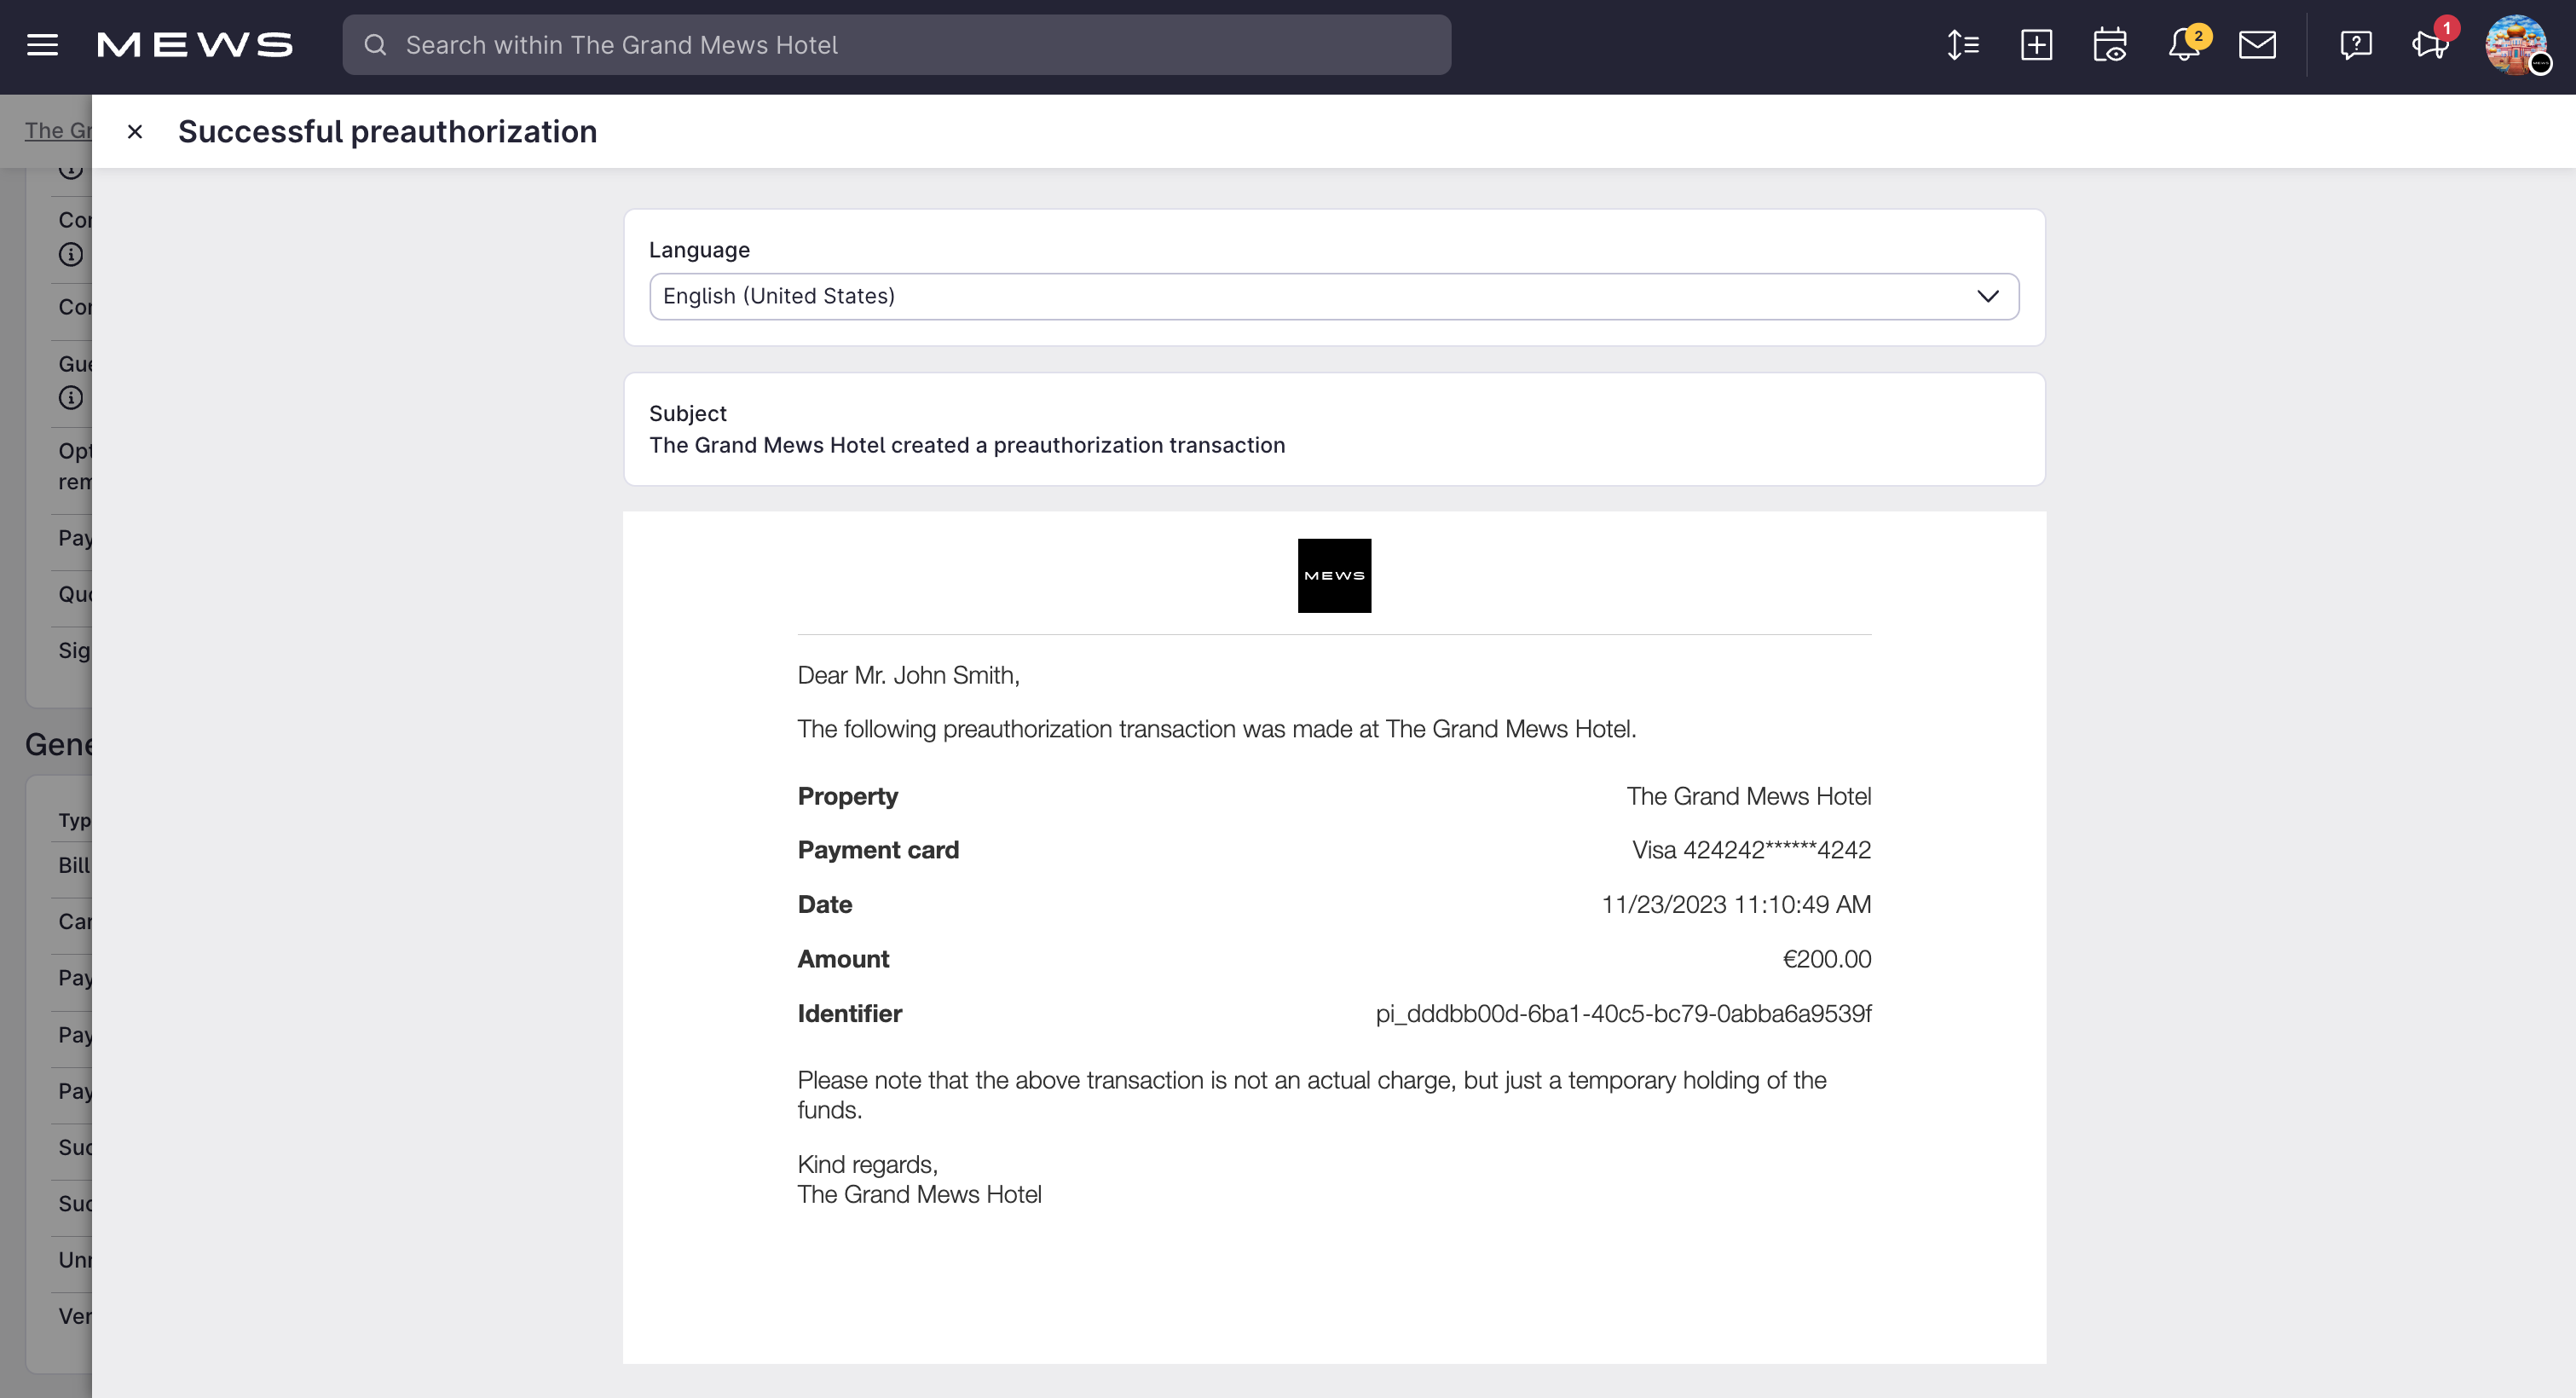Screen dimensions: 2576x1398
Task: Open the Language dropdown
Action: coord(1334,297)
